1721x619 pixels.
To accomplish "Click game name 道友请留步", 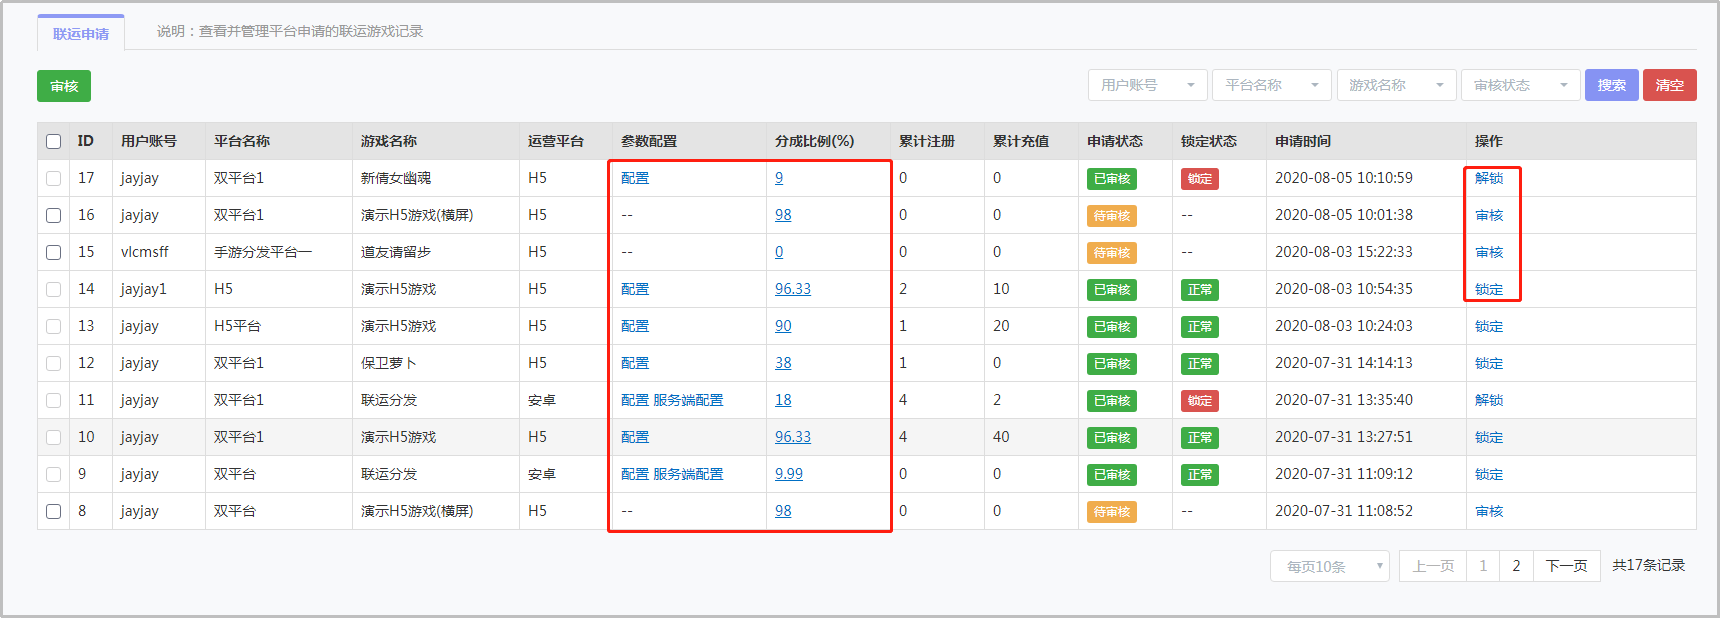I will coord(396,252).
